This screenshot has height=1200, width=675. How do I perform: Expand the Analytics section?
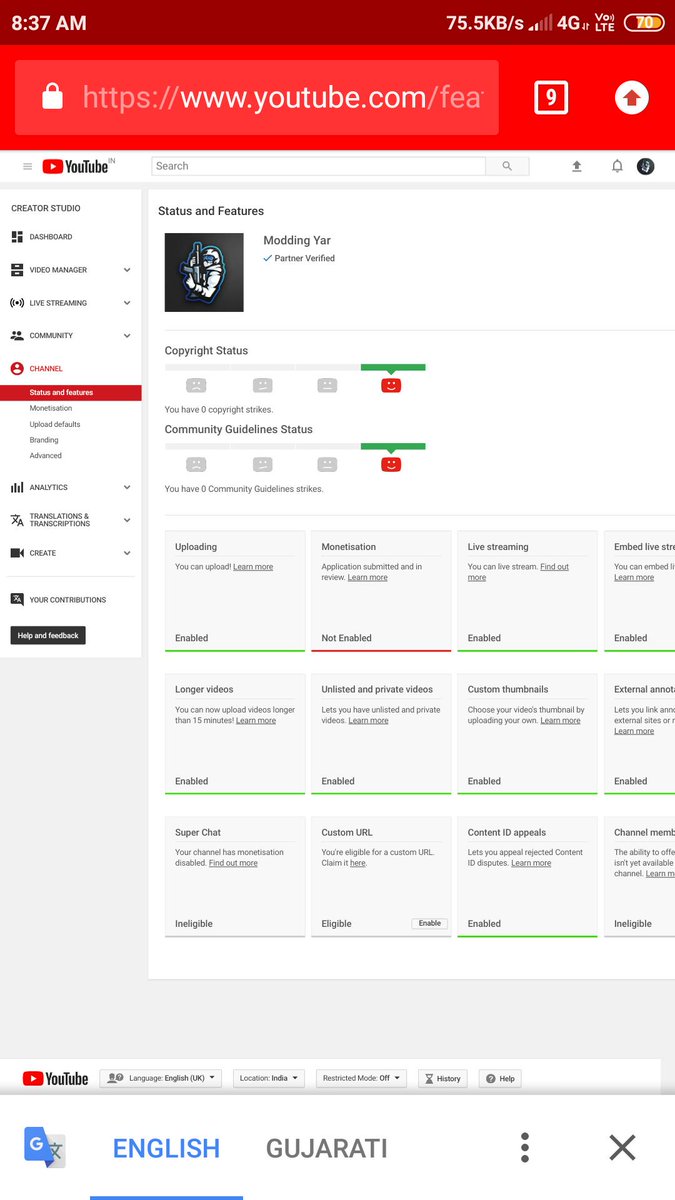point(127,487)
